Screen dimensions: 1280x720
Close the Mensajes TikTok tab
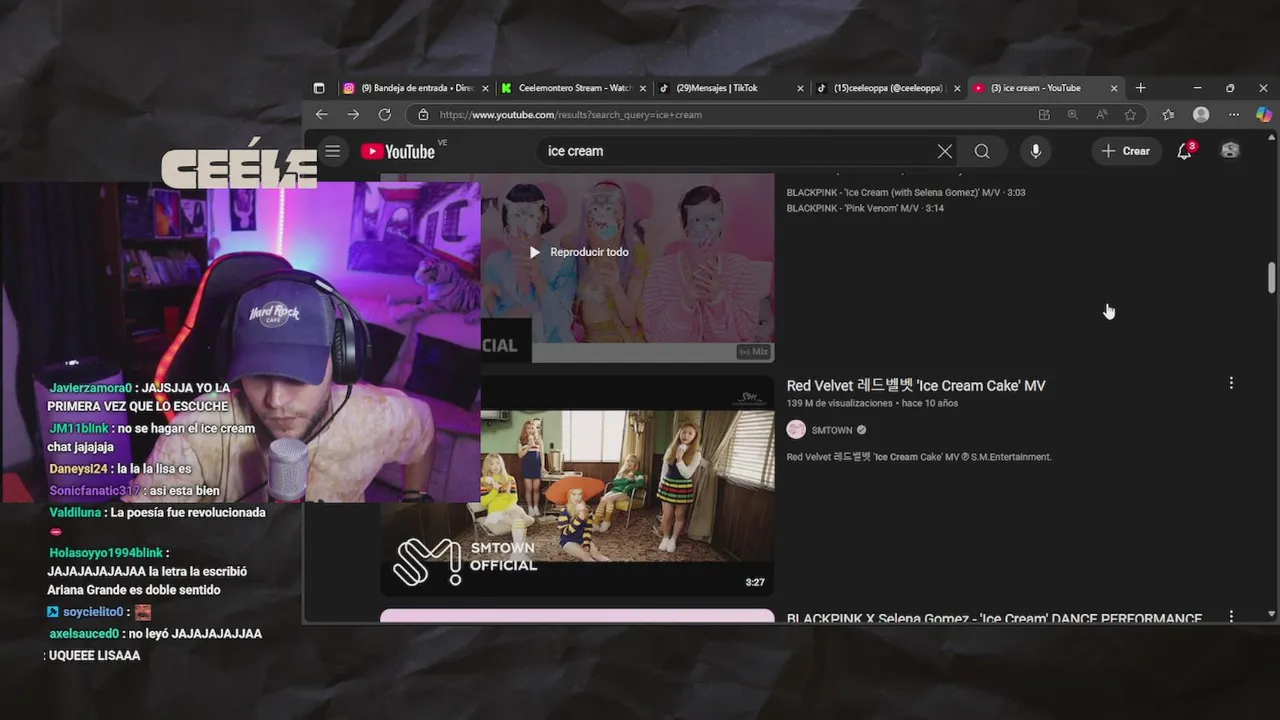[800, 88]
